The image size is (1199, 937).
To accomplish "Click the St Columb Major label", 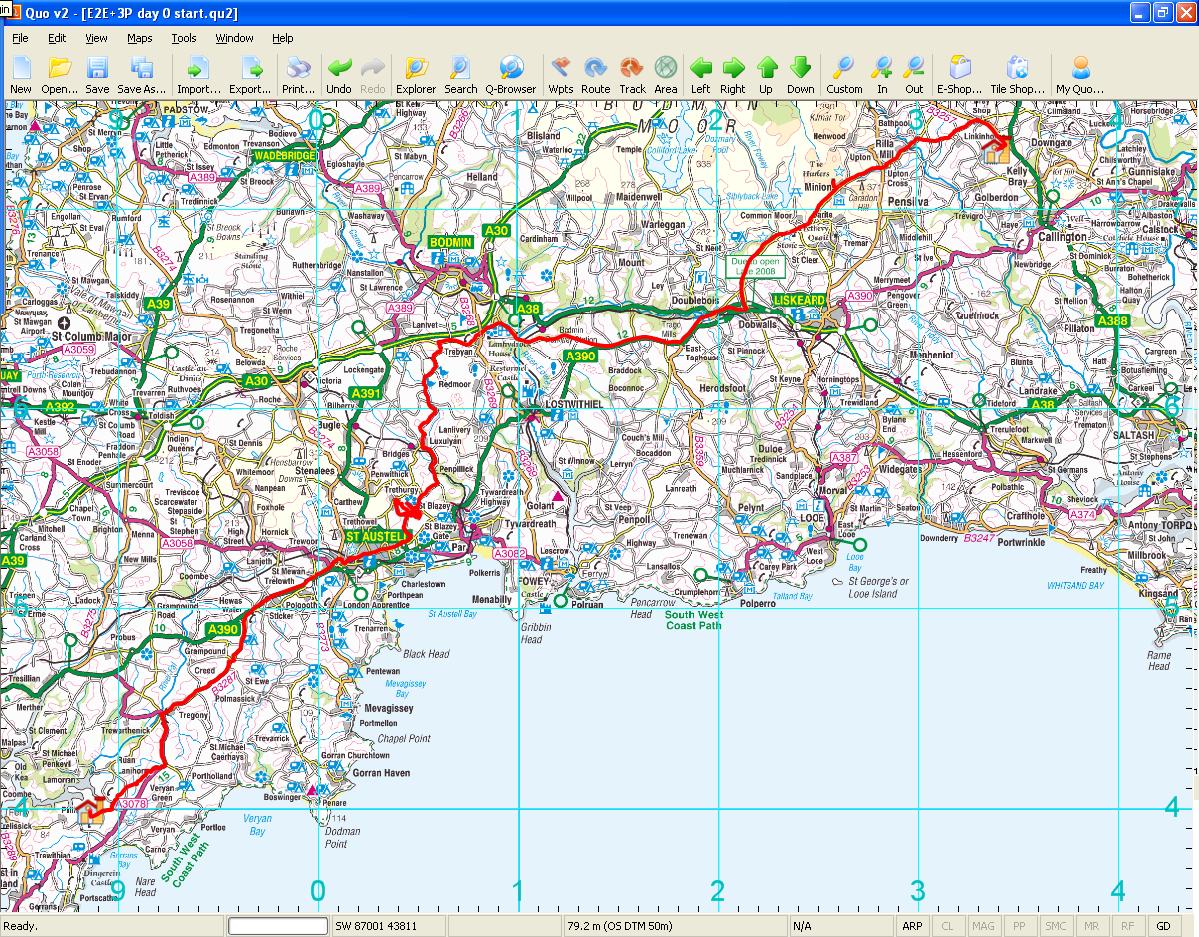I will 91,337.
